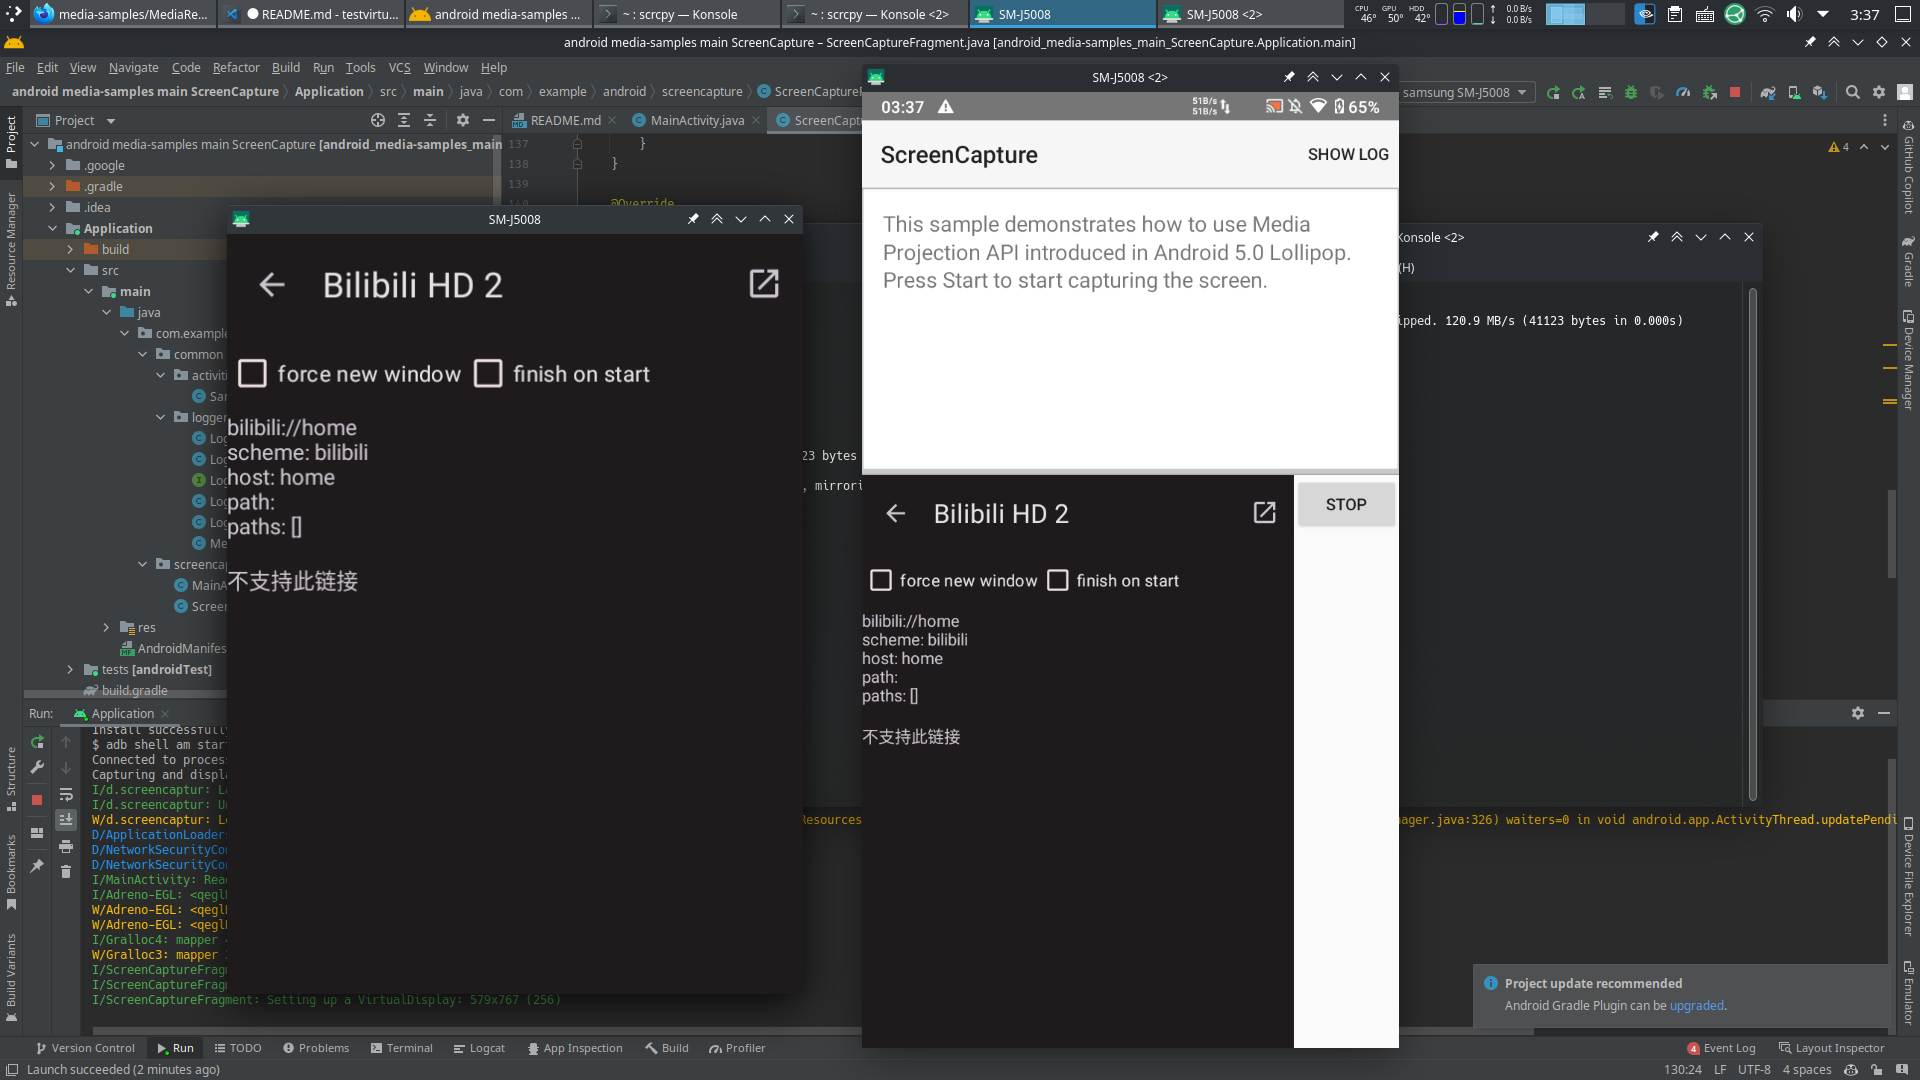Open in new window on Bilibili HD 2
Image resolution: width=1920 pixels, height=1080 pixels.
tap(764, 284)
